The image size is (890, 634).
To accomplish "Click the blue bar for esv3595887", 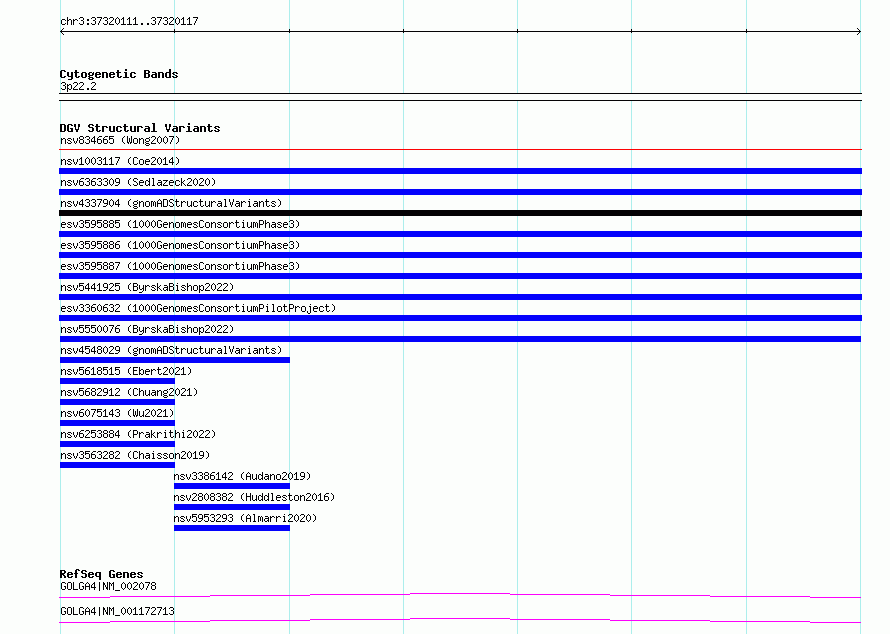I will (x=460, y=276).
